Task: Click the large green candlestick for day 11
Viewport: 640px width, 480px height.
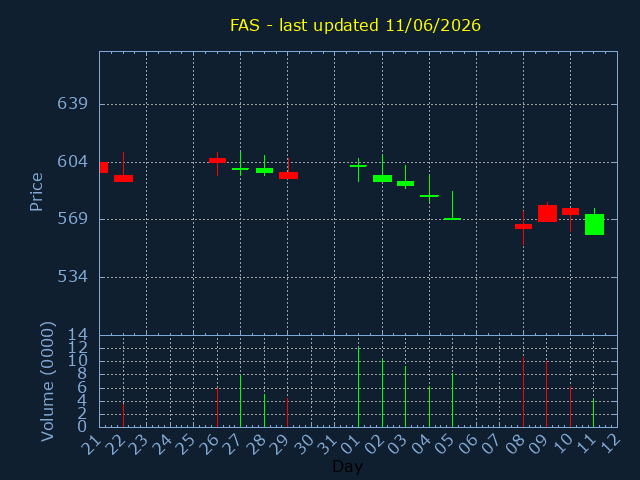Action: coord(594,224)
